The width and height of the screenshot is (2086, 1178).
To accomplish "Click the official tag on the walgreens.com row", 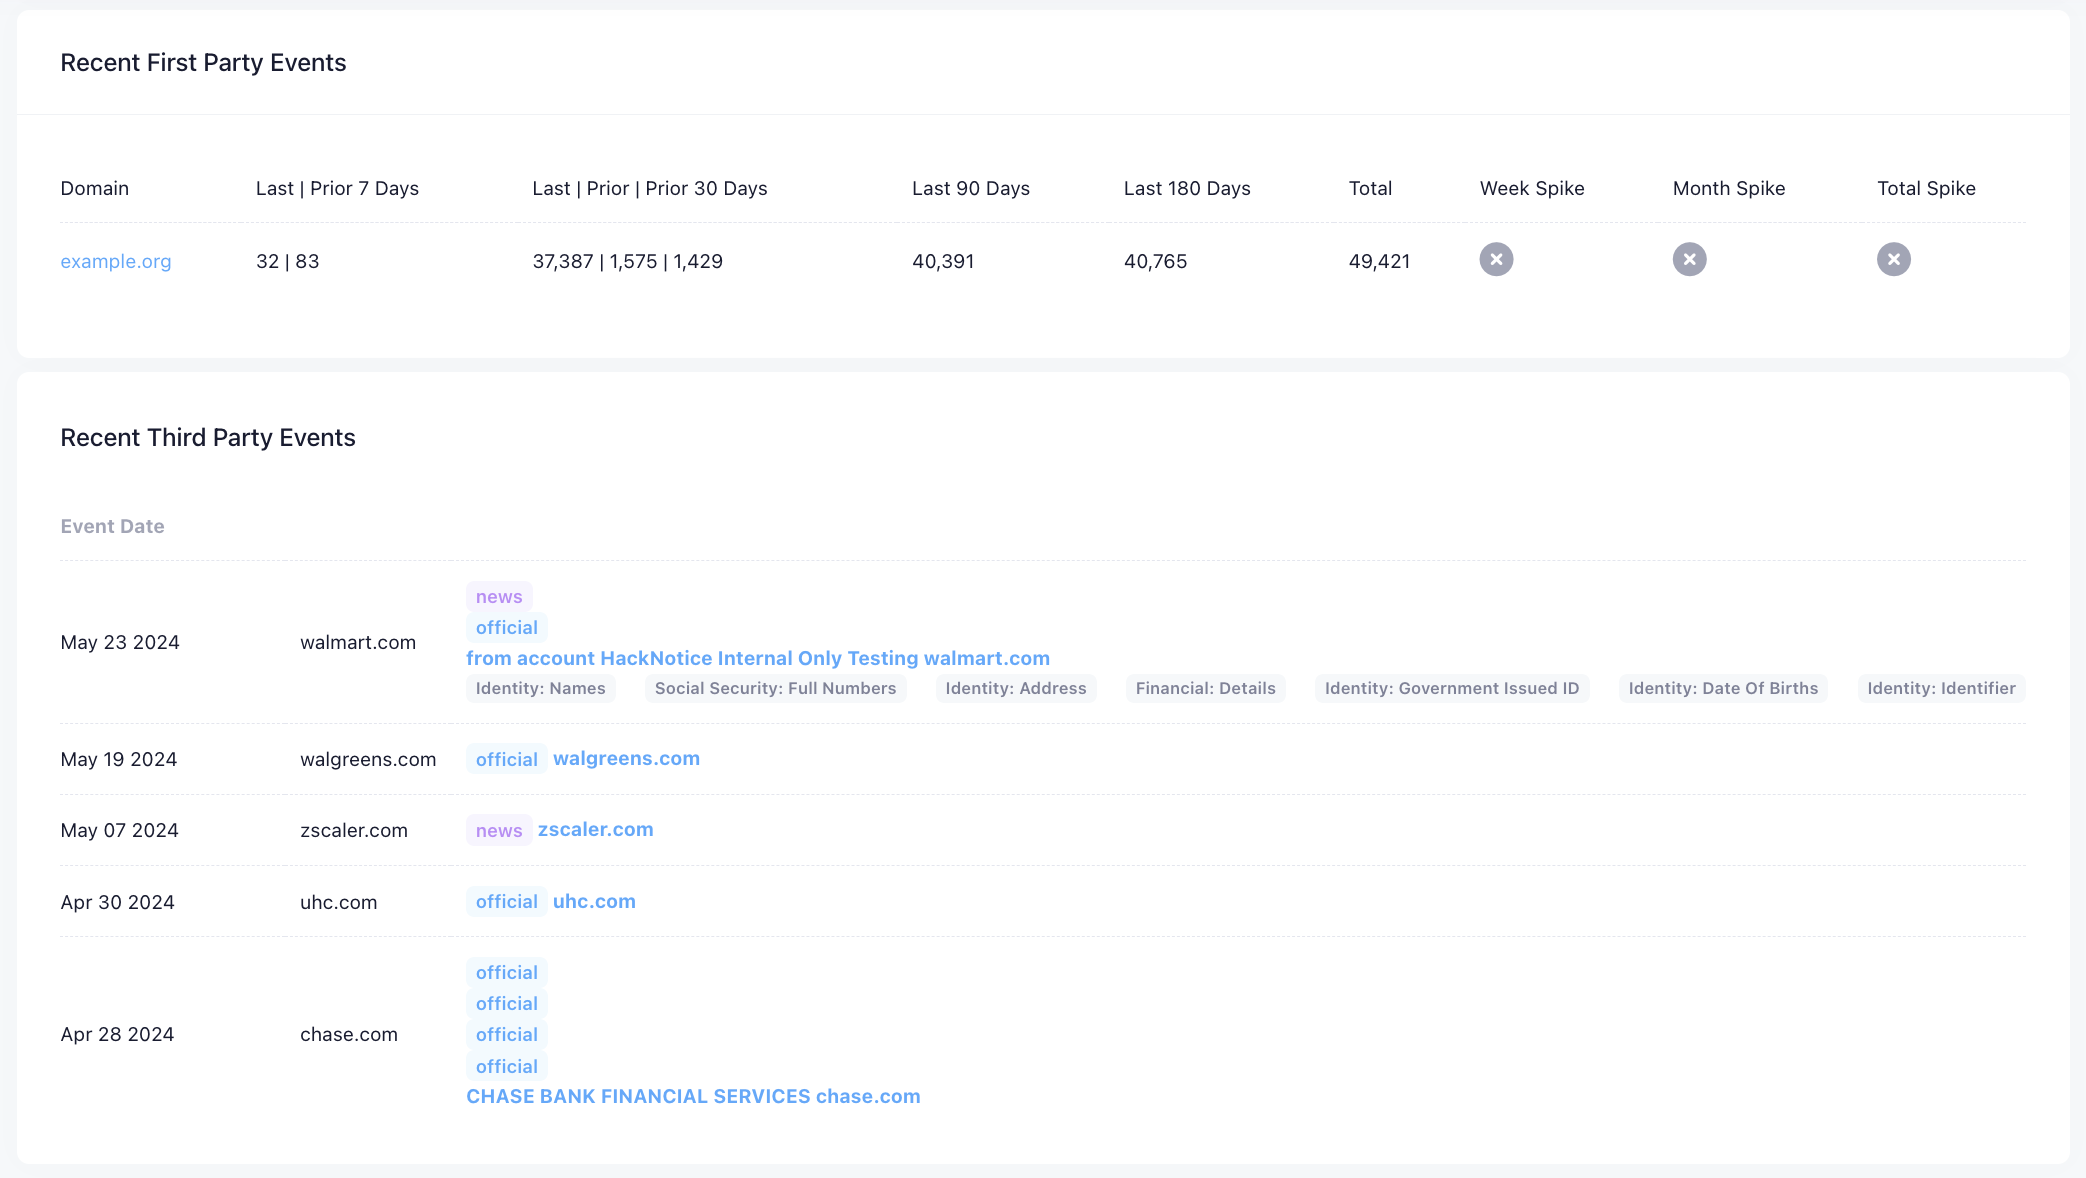I will point(506,760).
